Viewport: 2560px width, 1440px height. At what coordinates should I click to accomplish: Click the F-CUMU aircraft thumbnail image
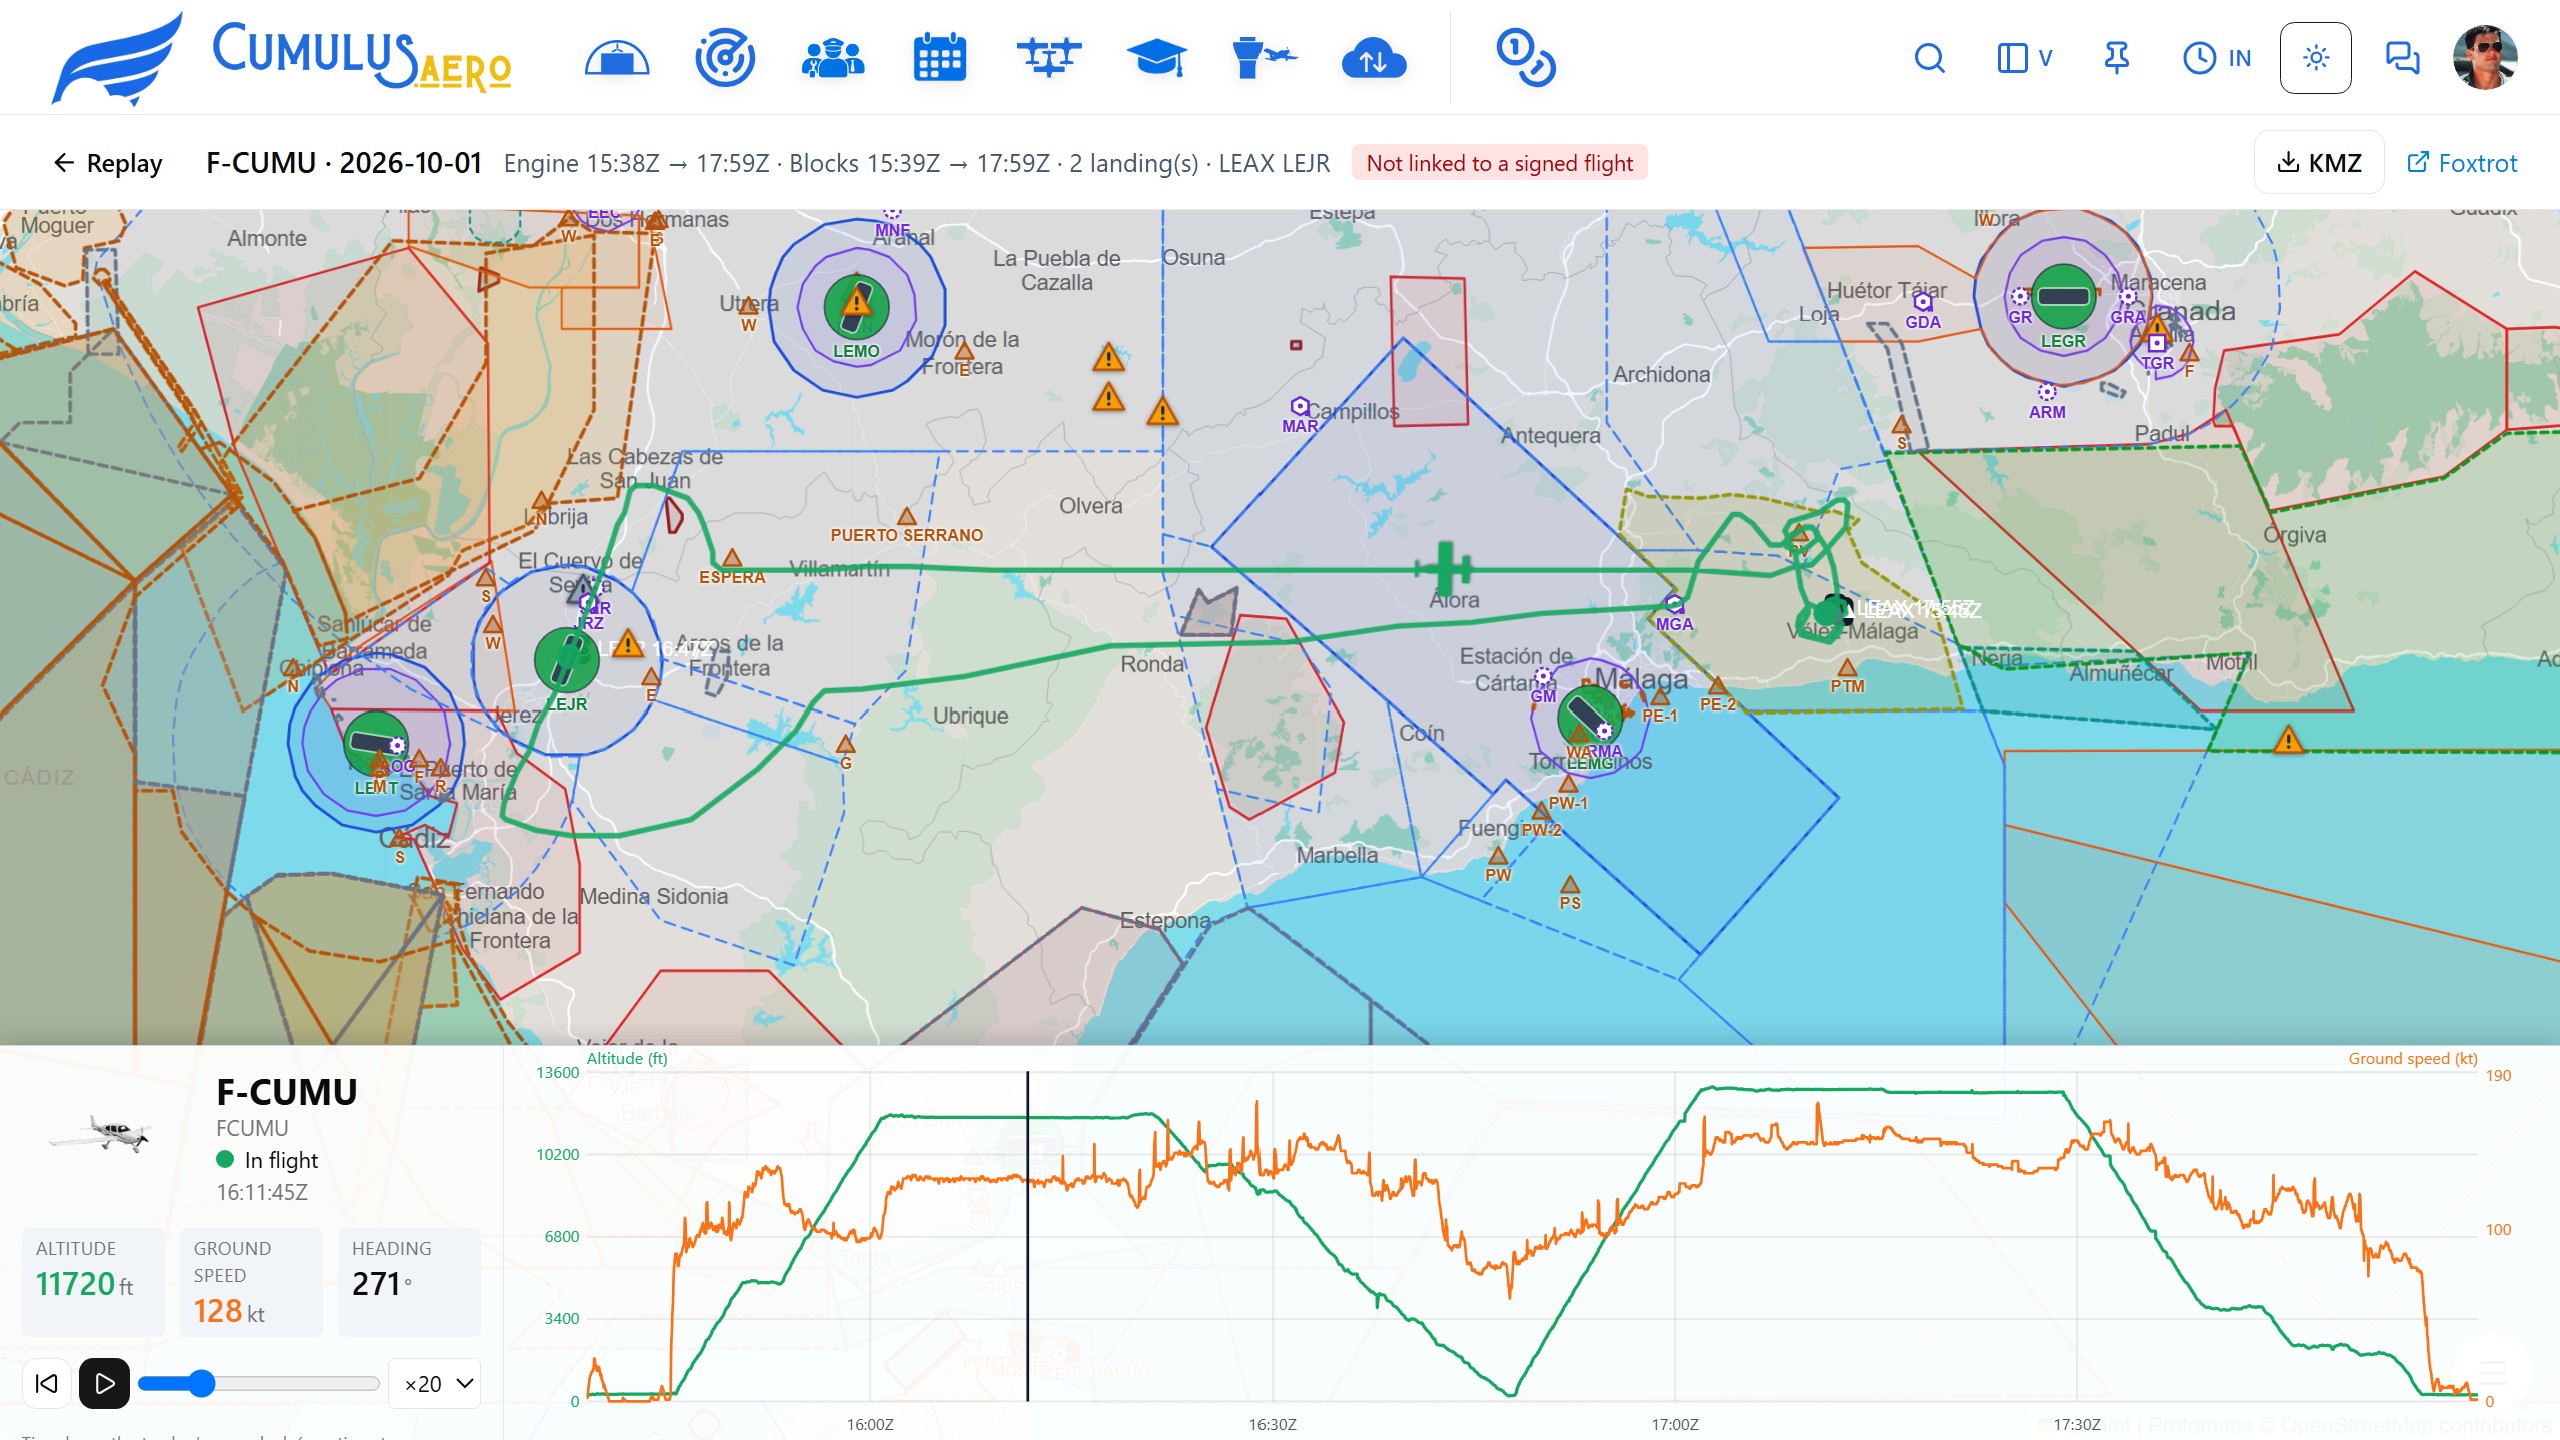coord(100,1132)
